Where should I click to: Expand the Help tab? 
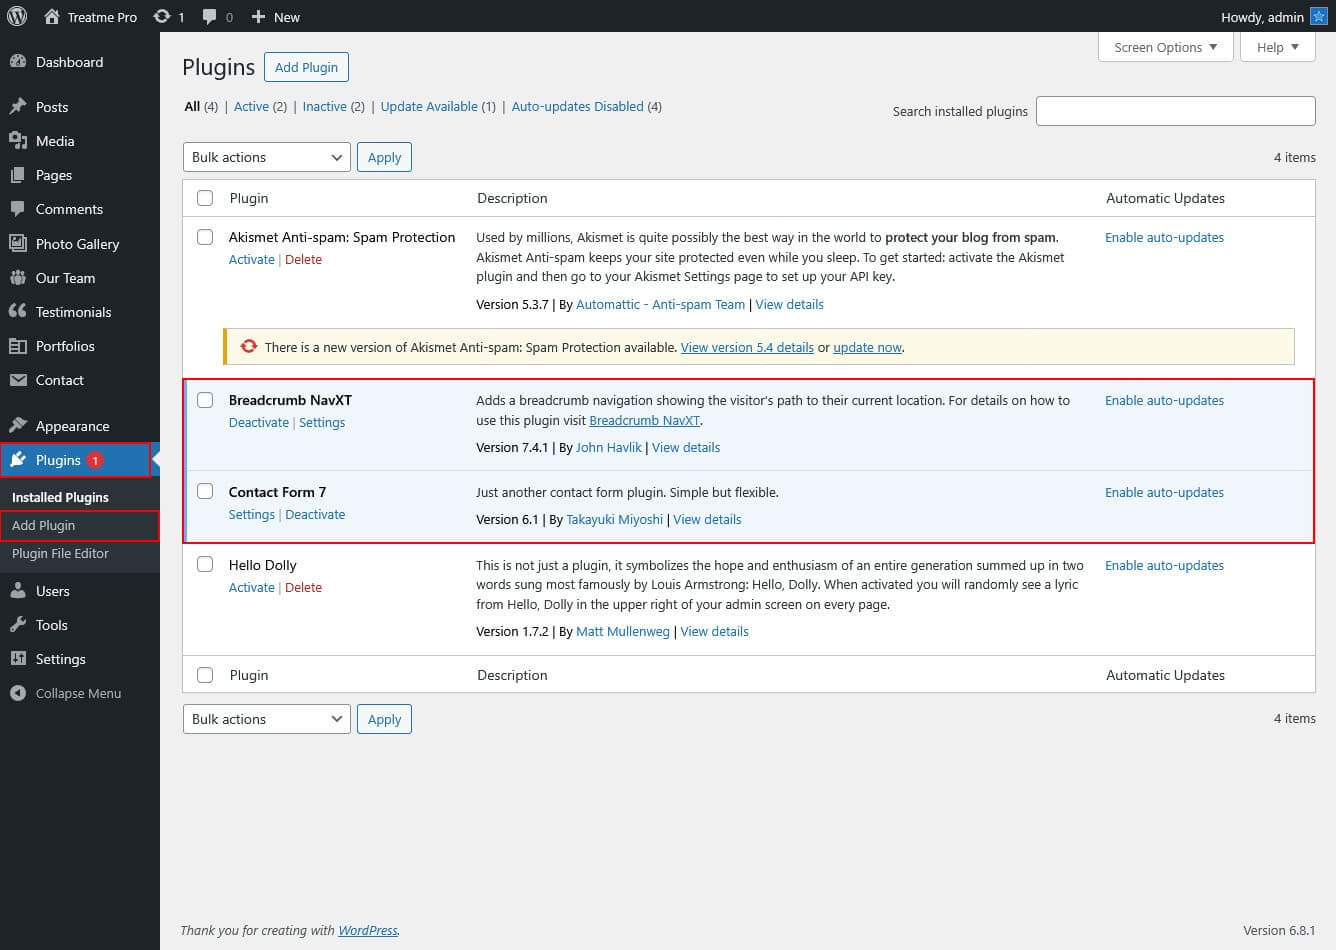(x=1277, y=47)
